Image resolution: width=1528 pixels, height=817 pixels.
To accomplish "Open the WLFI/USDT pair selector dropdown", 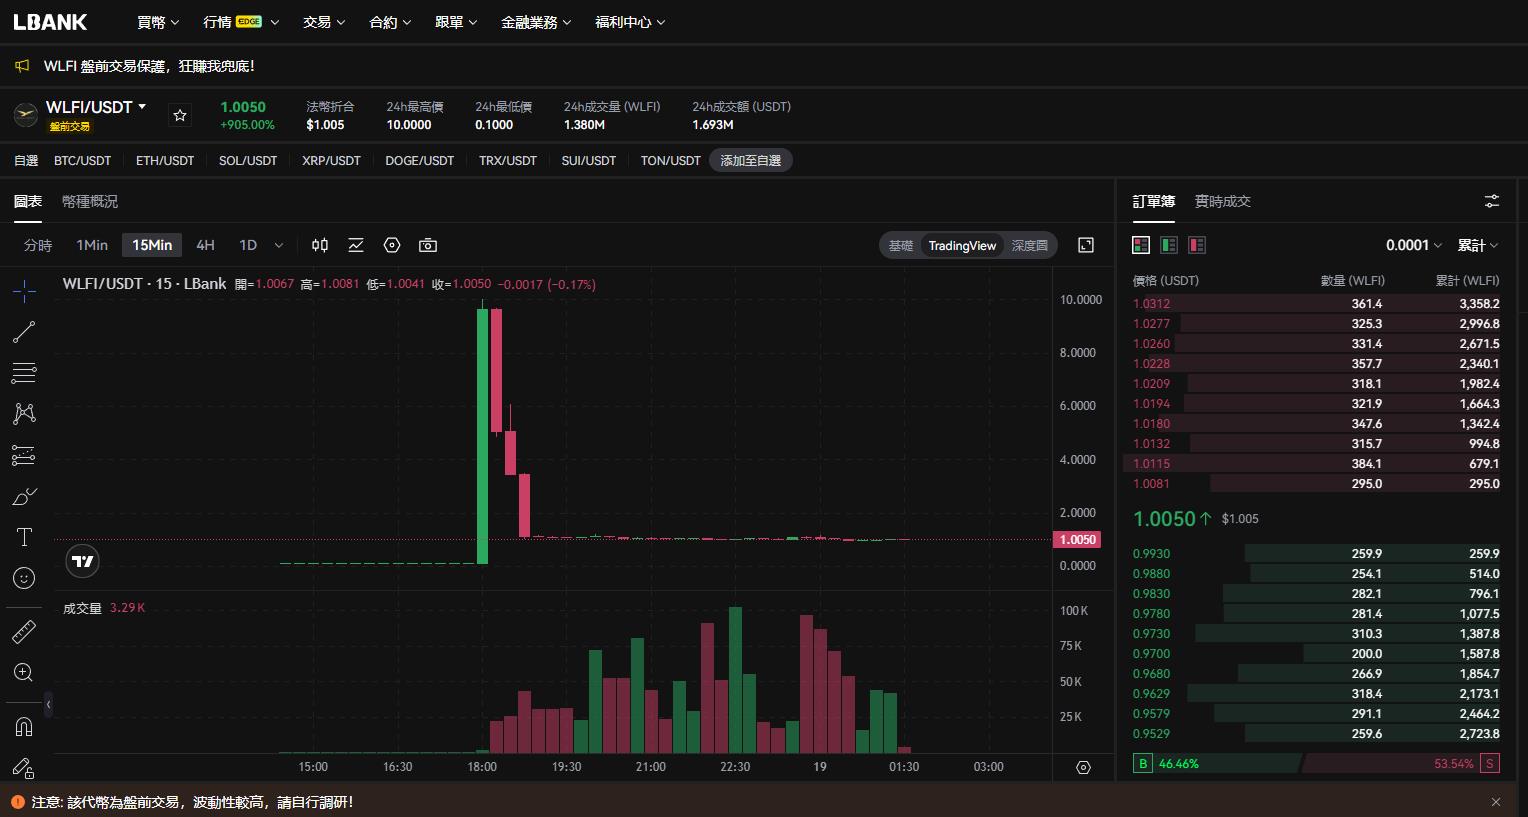I will pos(96,107).
